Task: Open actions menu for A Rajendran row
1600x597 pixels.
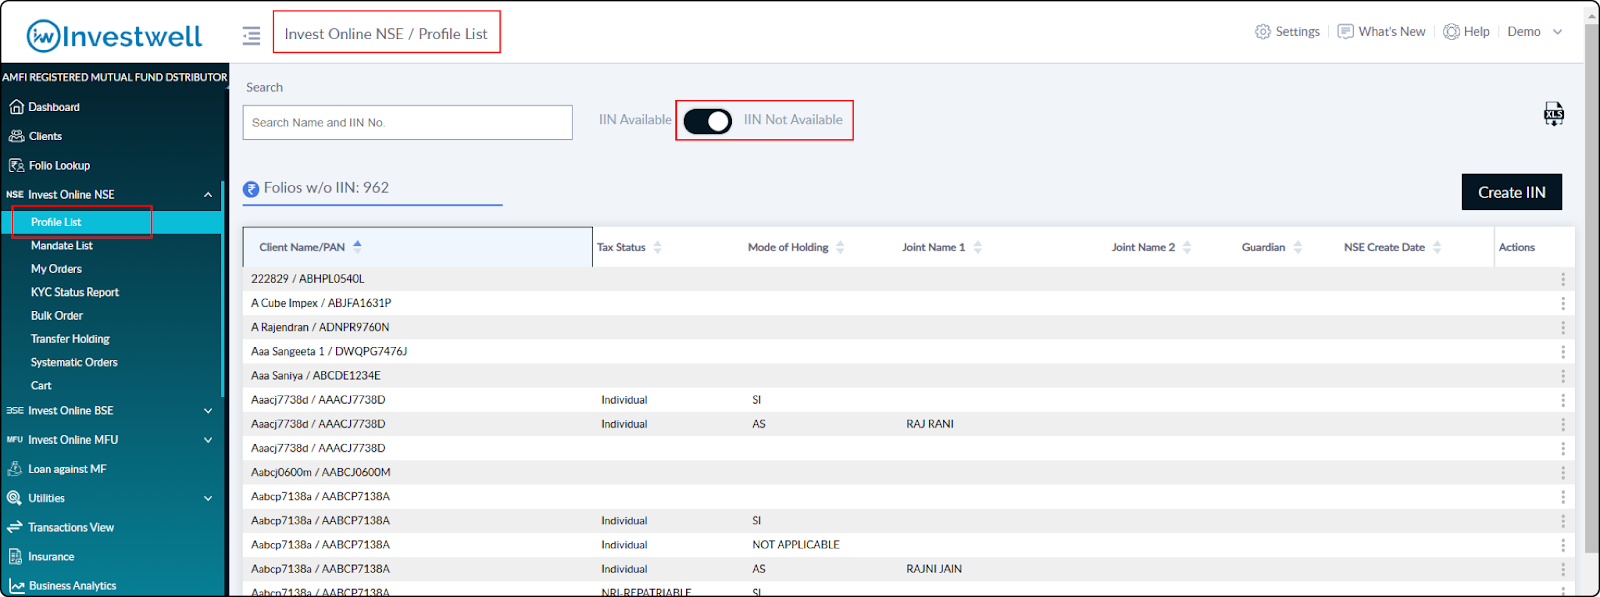Action: point(1562,327)
